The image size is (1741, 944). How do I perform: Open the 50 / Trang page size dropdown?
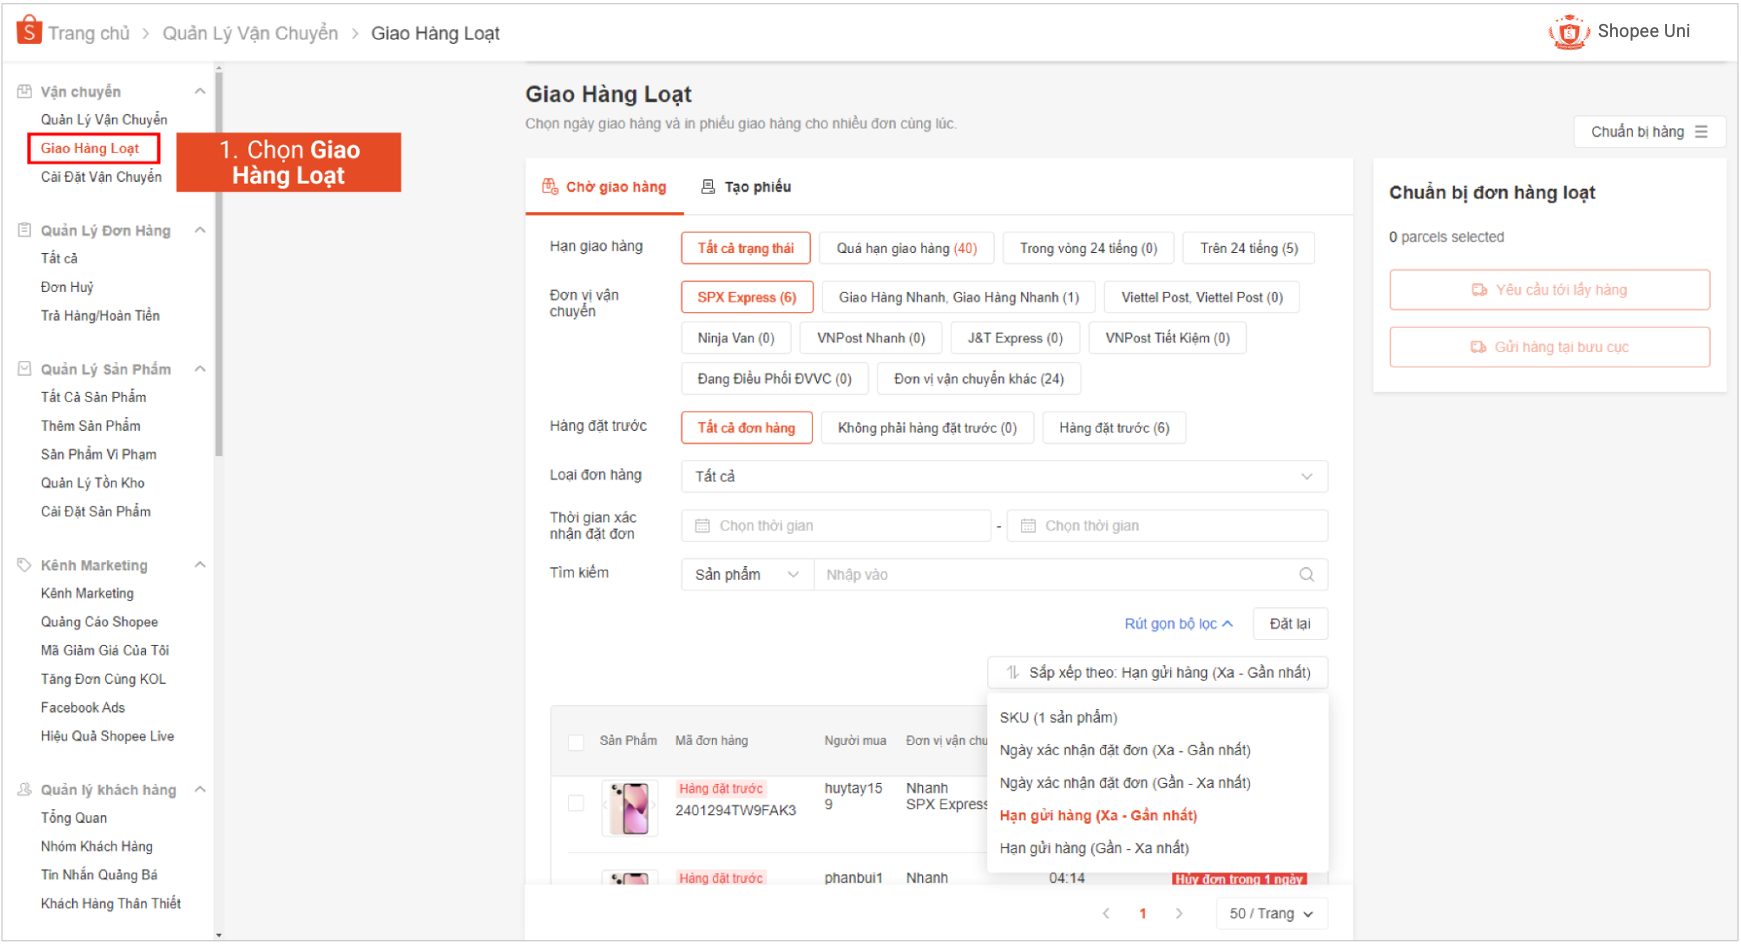[1271, 912]
